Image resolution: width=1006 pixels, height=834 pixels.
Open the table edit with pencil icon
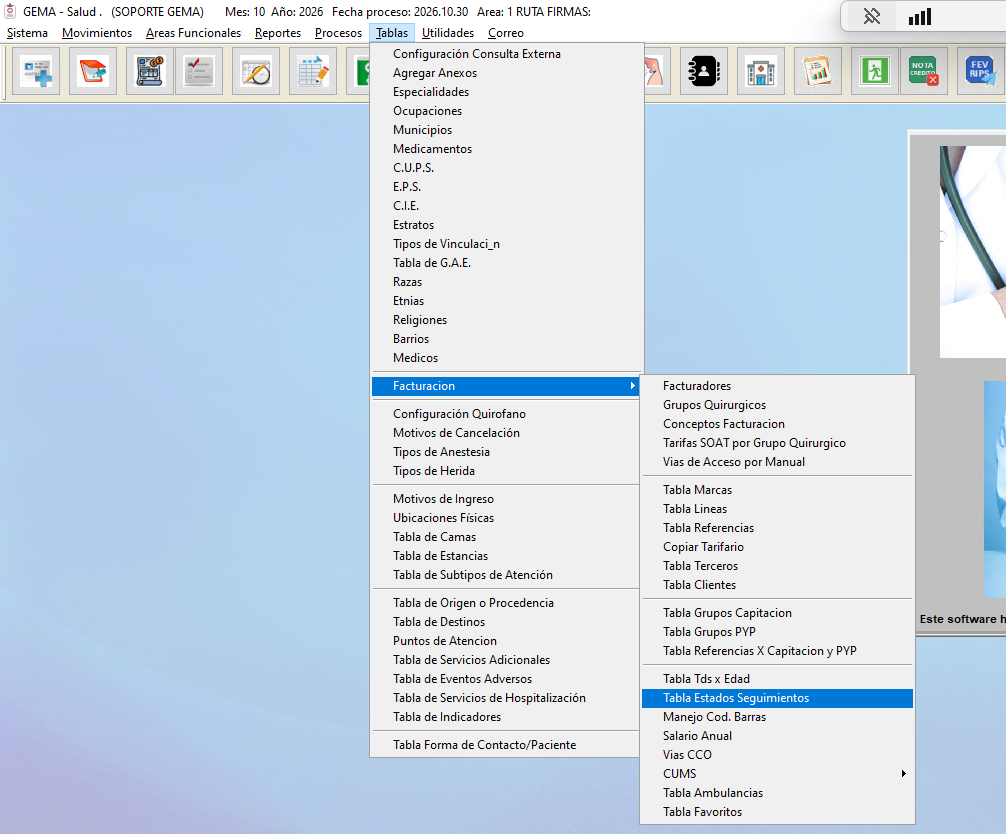pos(313,71)
